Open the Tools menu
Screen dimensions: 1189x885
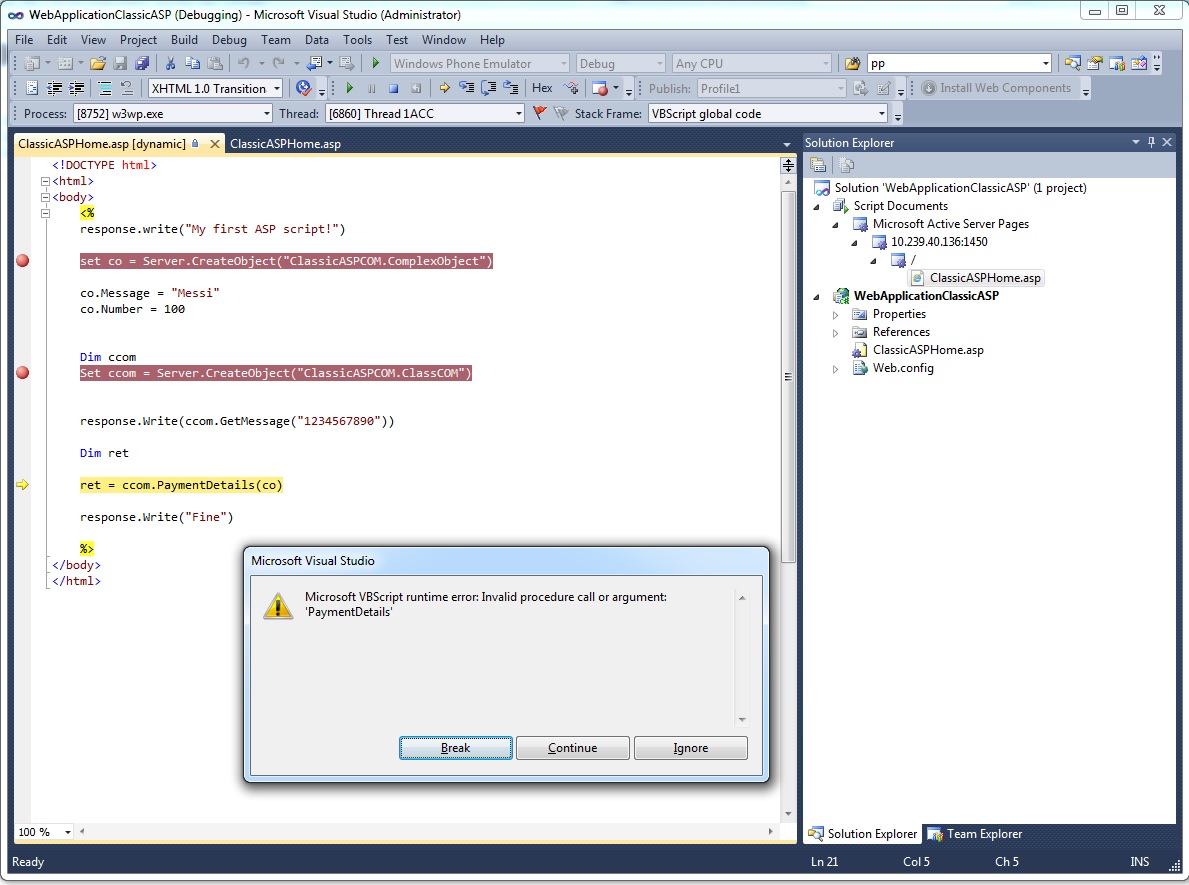pos(357,39)
